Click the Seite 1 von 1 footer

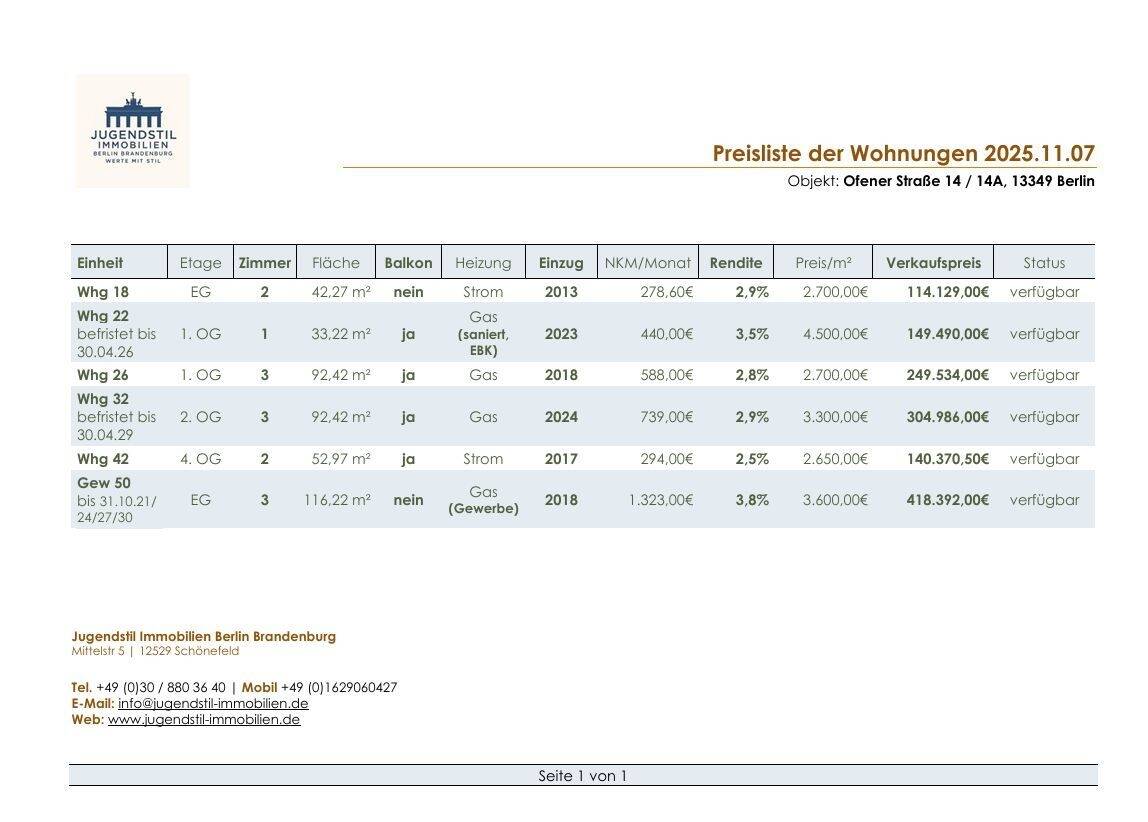pyautogui.click(x=583, y=774)
